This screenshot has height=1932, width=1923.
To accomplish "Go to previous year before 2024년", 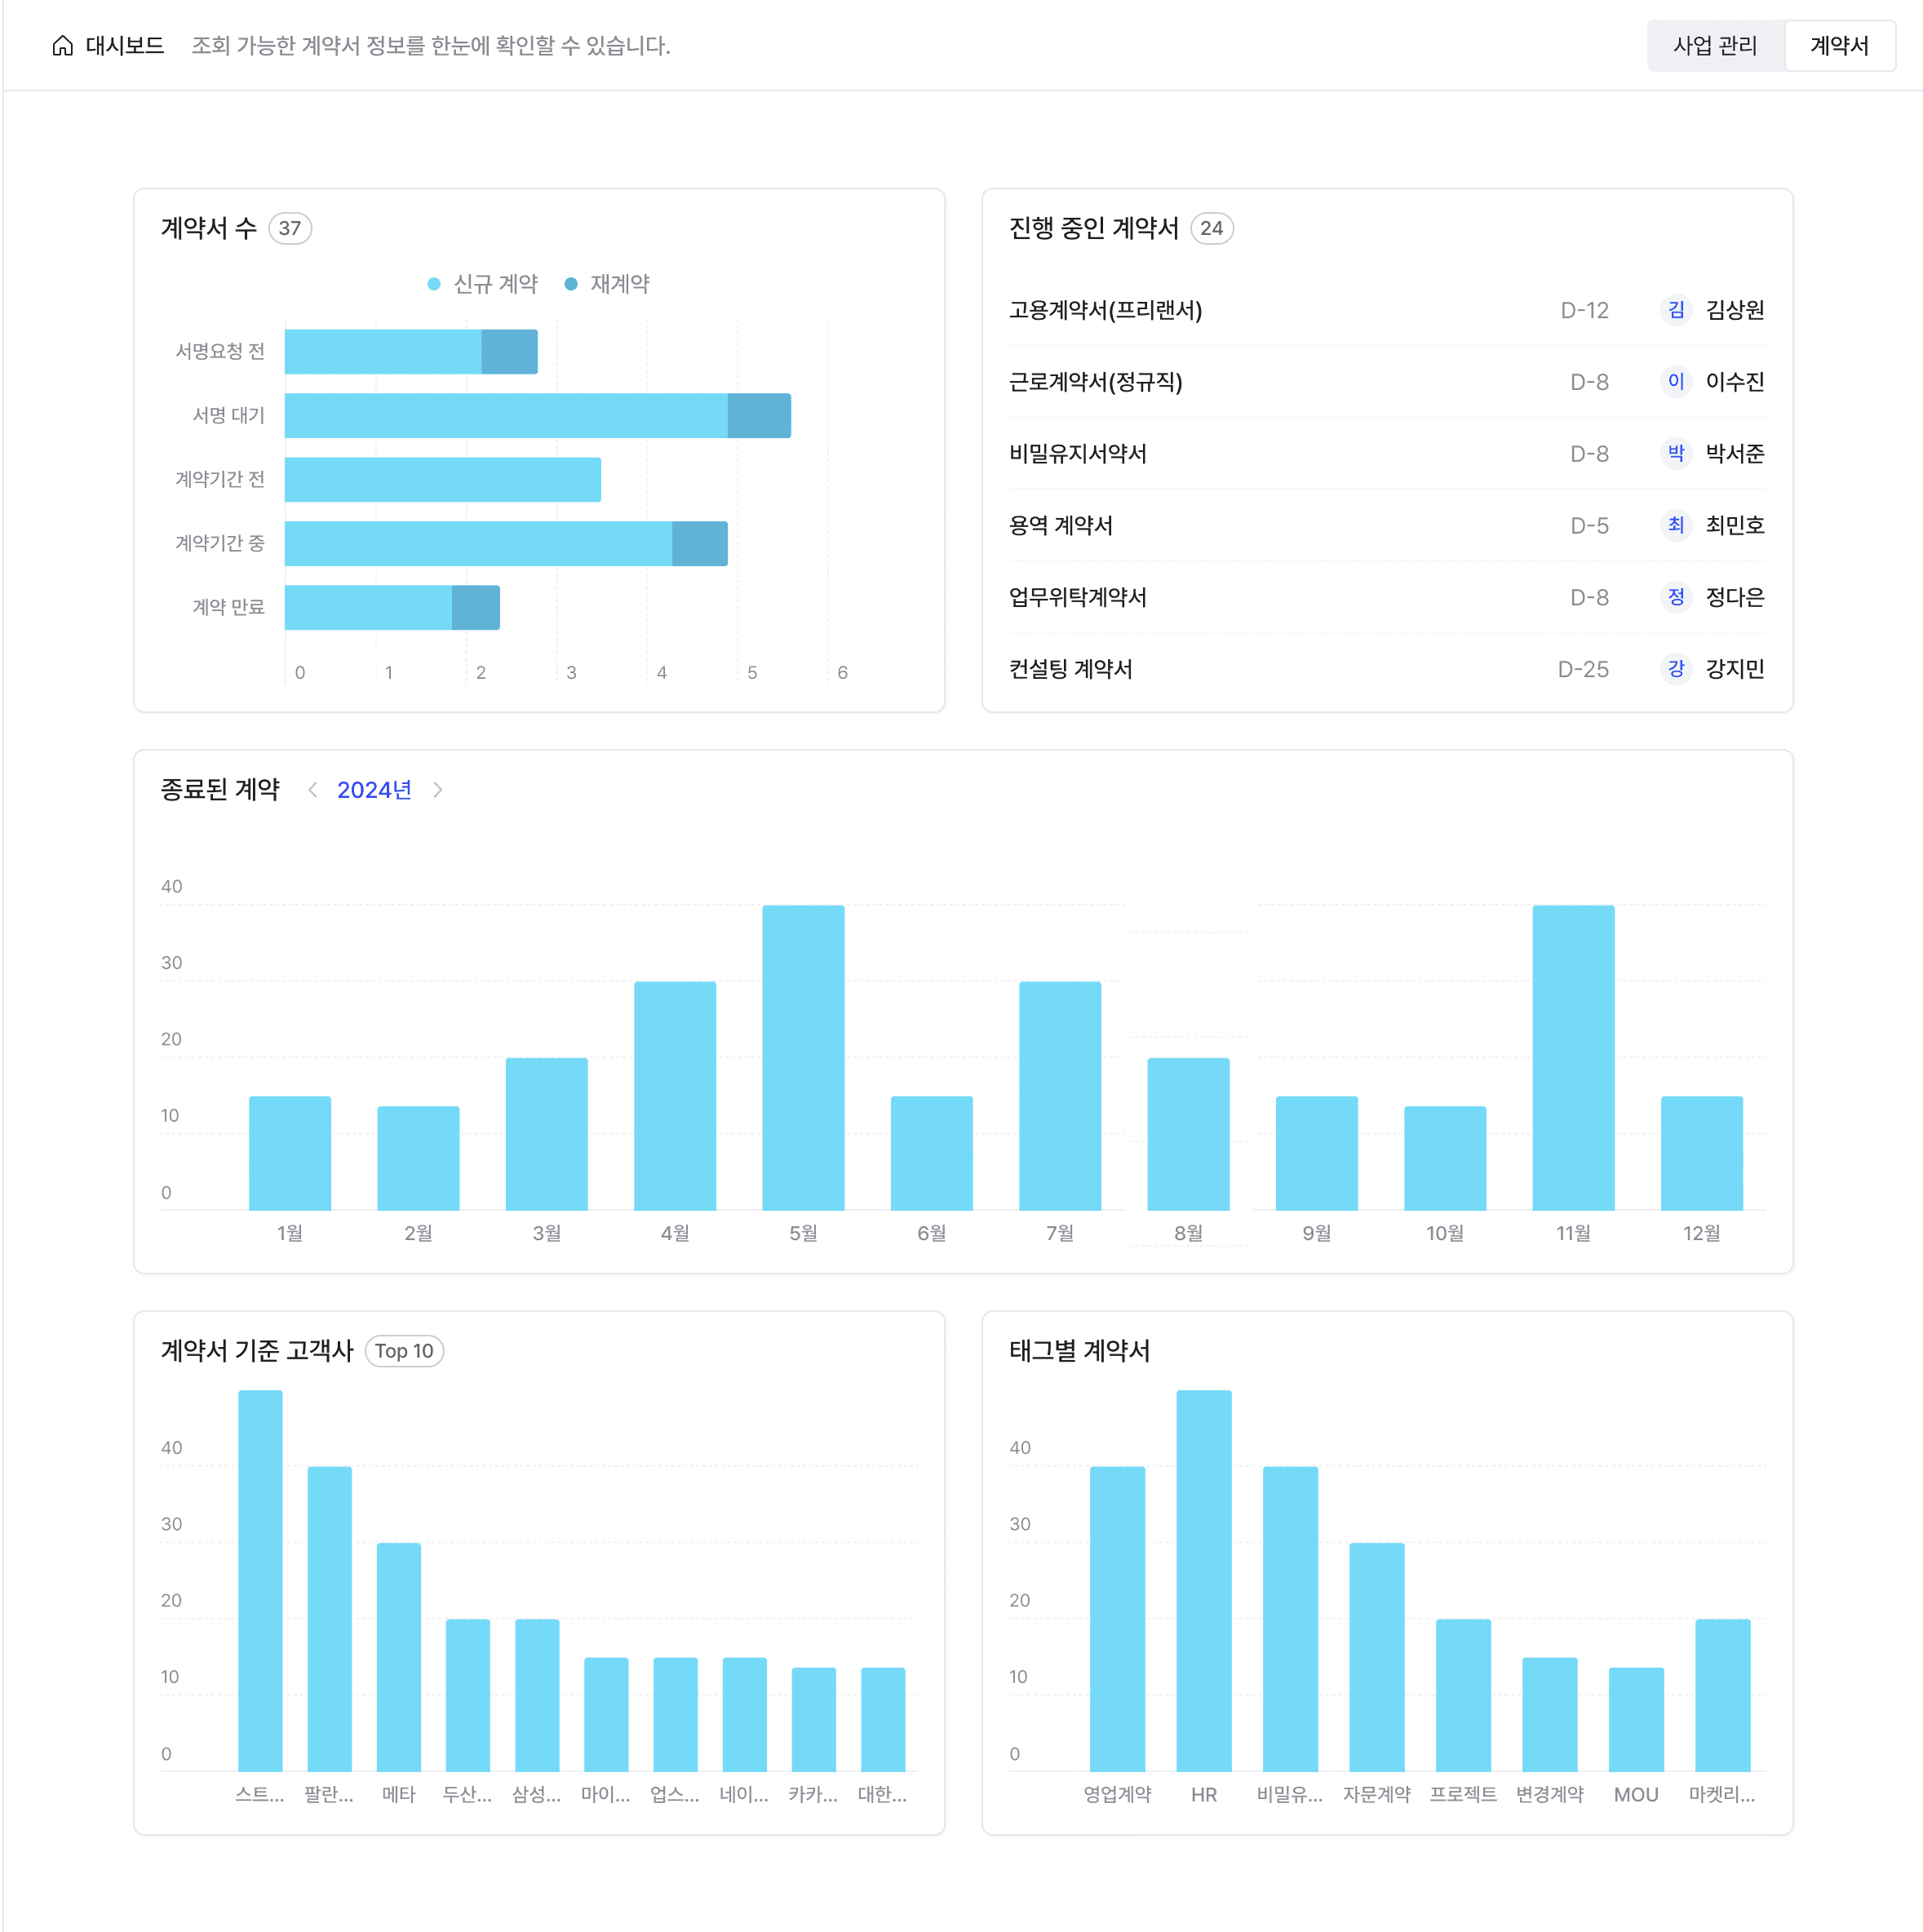I will [x=313, y=790].
